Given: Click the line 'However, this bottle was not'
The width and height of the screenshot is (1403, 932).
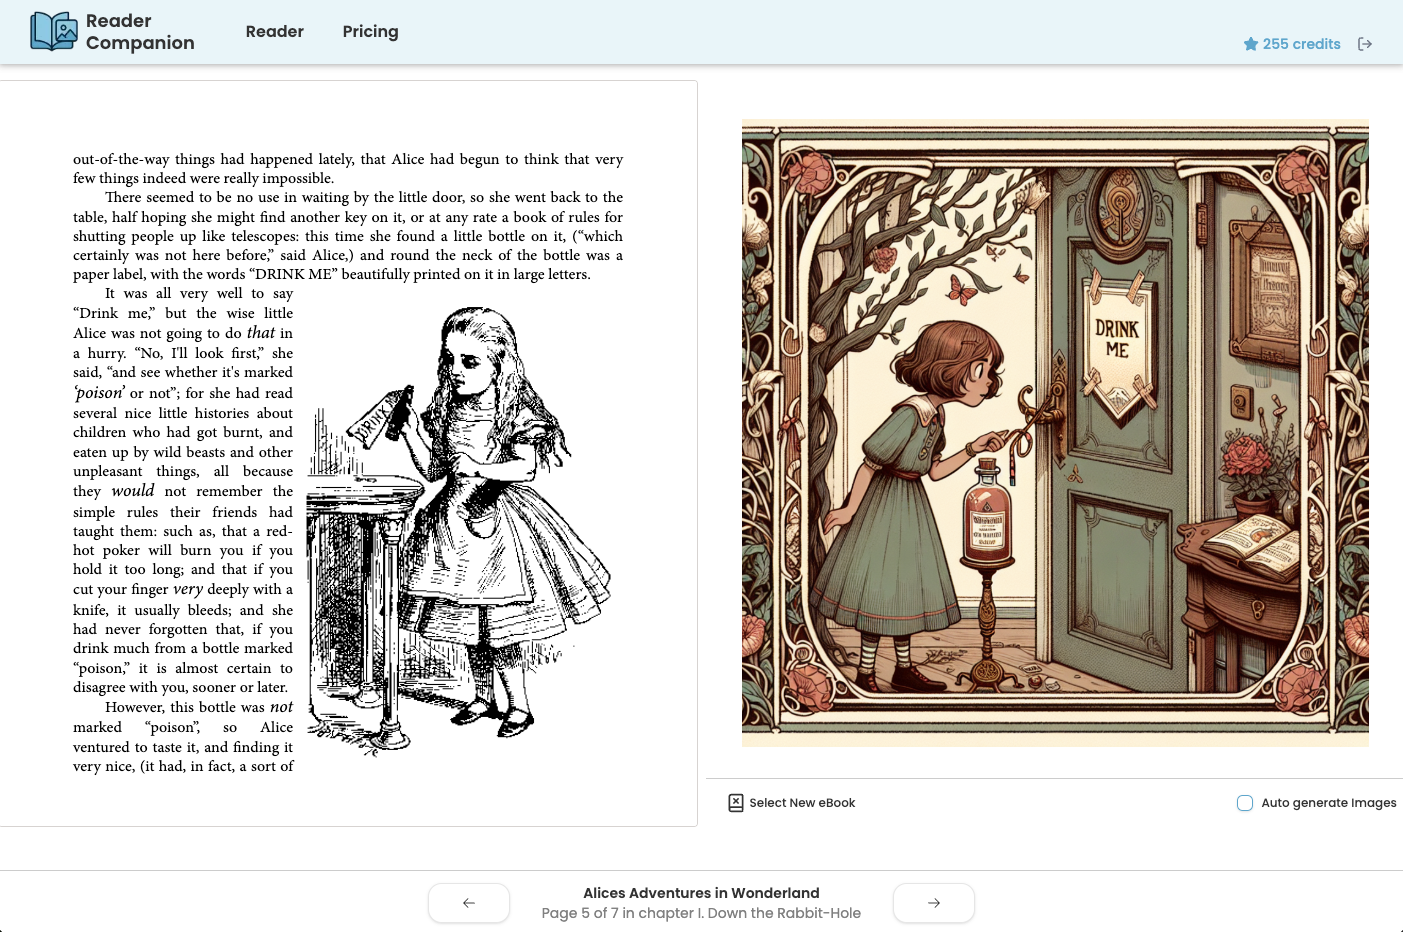Looking at the screenshot, I should tap(199, 707).
